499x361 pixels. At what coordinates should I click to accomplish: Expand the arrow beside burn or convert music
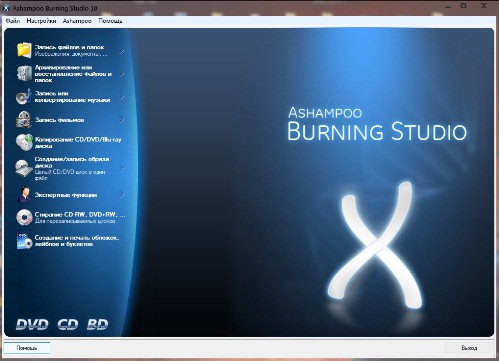(x=122, y=97)
